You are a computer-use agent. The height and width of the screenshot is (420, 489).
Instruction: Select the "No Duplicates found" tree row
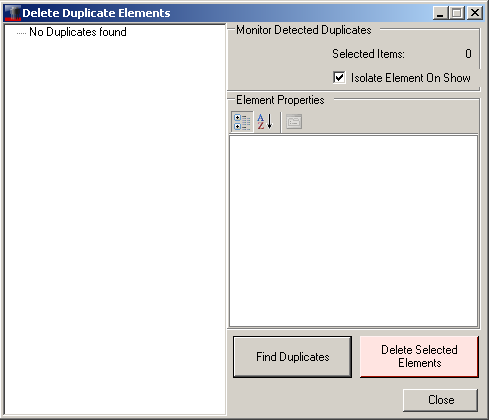coord(78,32)
